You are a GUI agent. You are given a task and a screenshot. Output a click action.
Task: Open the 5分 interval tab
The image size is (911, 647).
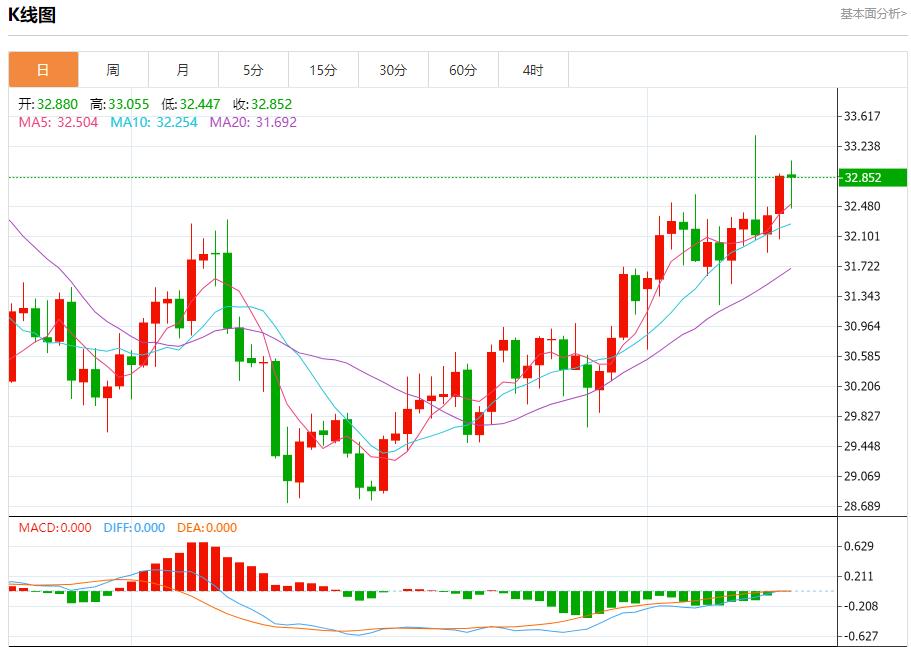253,70
